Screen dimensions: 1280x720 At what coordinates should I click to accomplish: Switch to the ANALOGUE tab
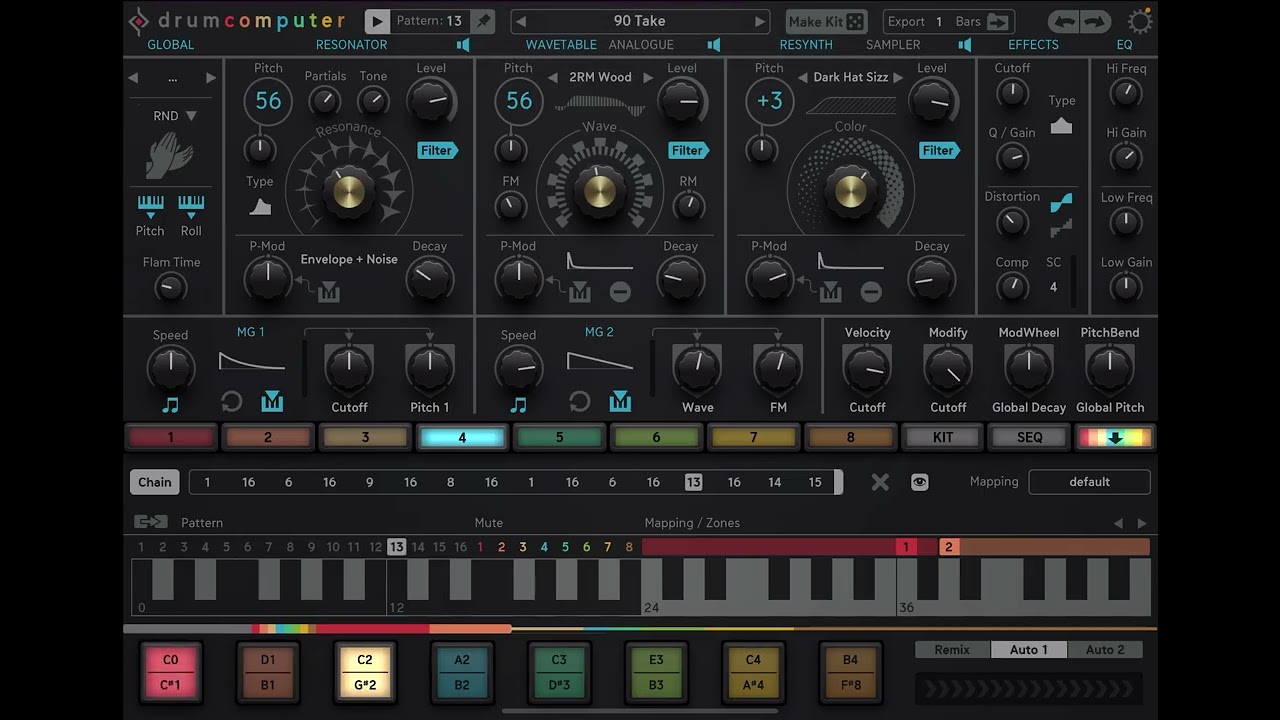641,45
